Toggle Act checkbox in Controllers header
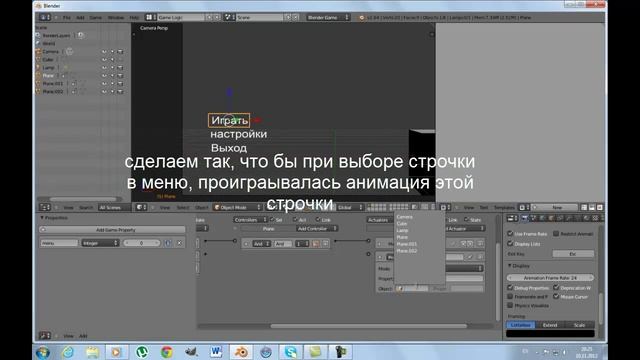Viewport: 640px width, 360px height. click(x=295, y=220)
